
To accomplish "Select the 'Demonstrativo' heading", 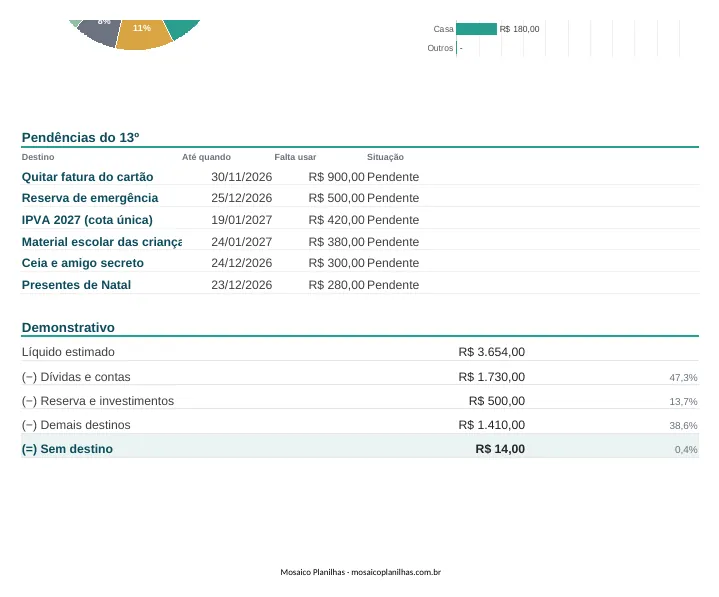I will [x=68, y=328].
